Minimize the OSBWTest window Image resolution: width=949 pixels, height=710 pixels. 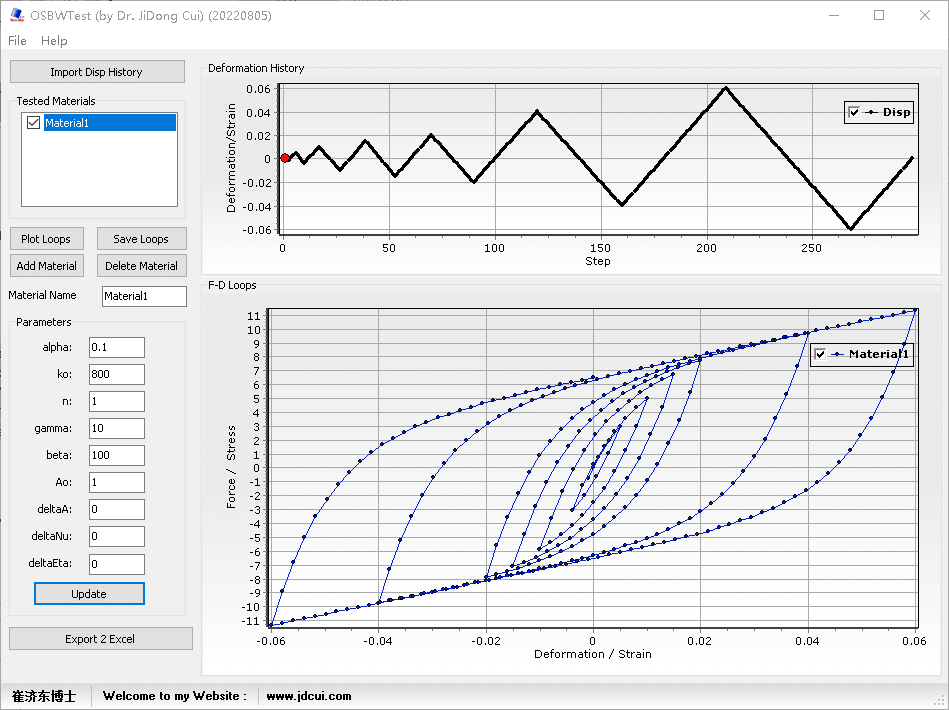coord(834,15)
